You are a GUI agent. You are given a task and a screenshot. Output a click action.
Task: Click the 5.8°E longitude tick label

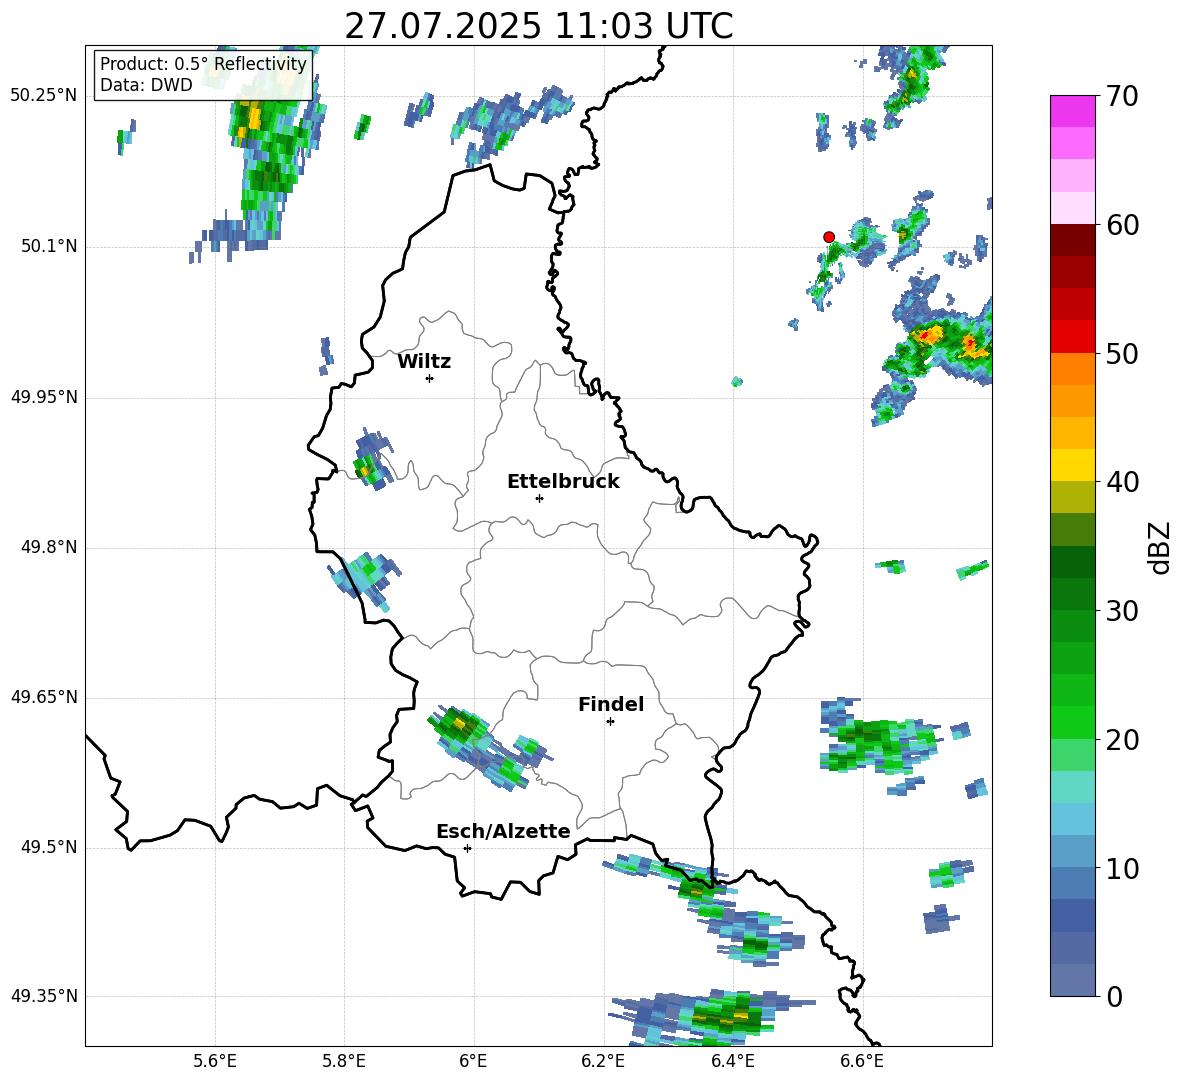coord(344,1061)
